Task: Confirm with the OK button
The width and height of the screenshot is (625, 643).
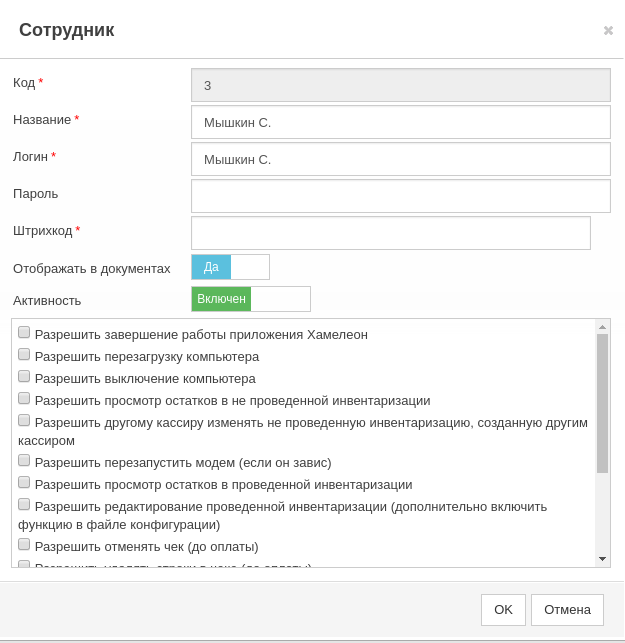Action: pos(503,610)
